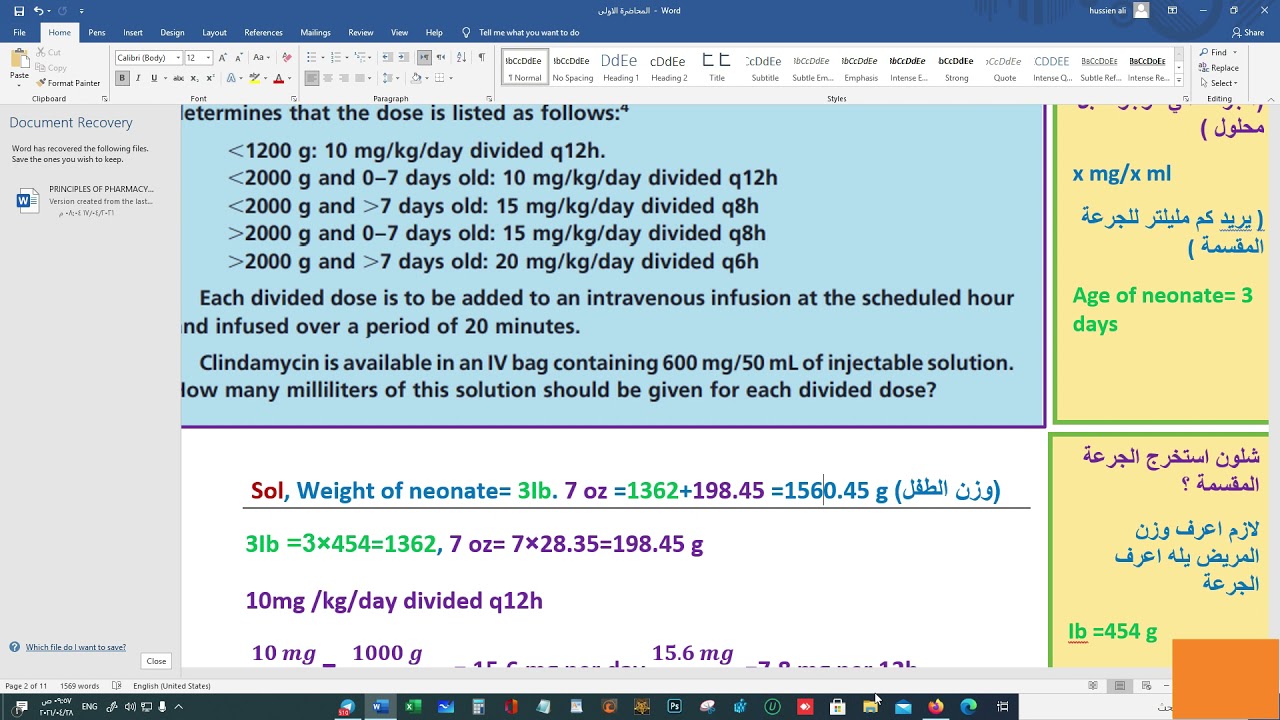Toggle Bold formatting

pyautogui.click(x=122, y=78)
